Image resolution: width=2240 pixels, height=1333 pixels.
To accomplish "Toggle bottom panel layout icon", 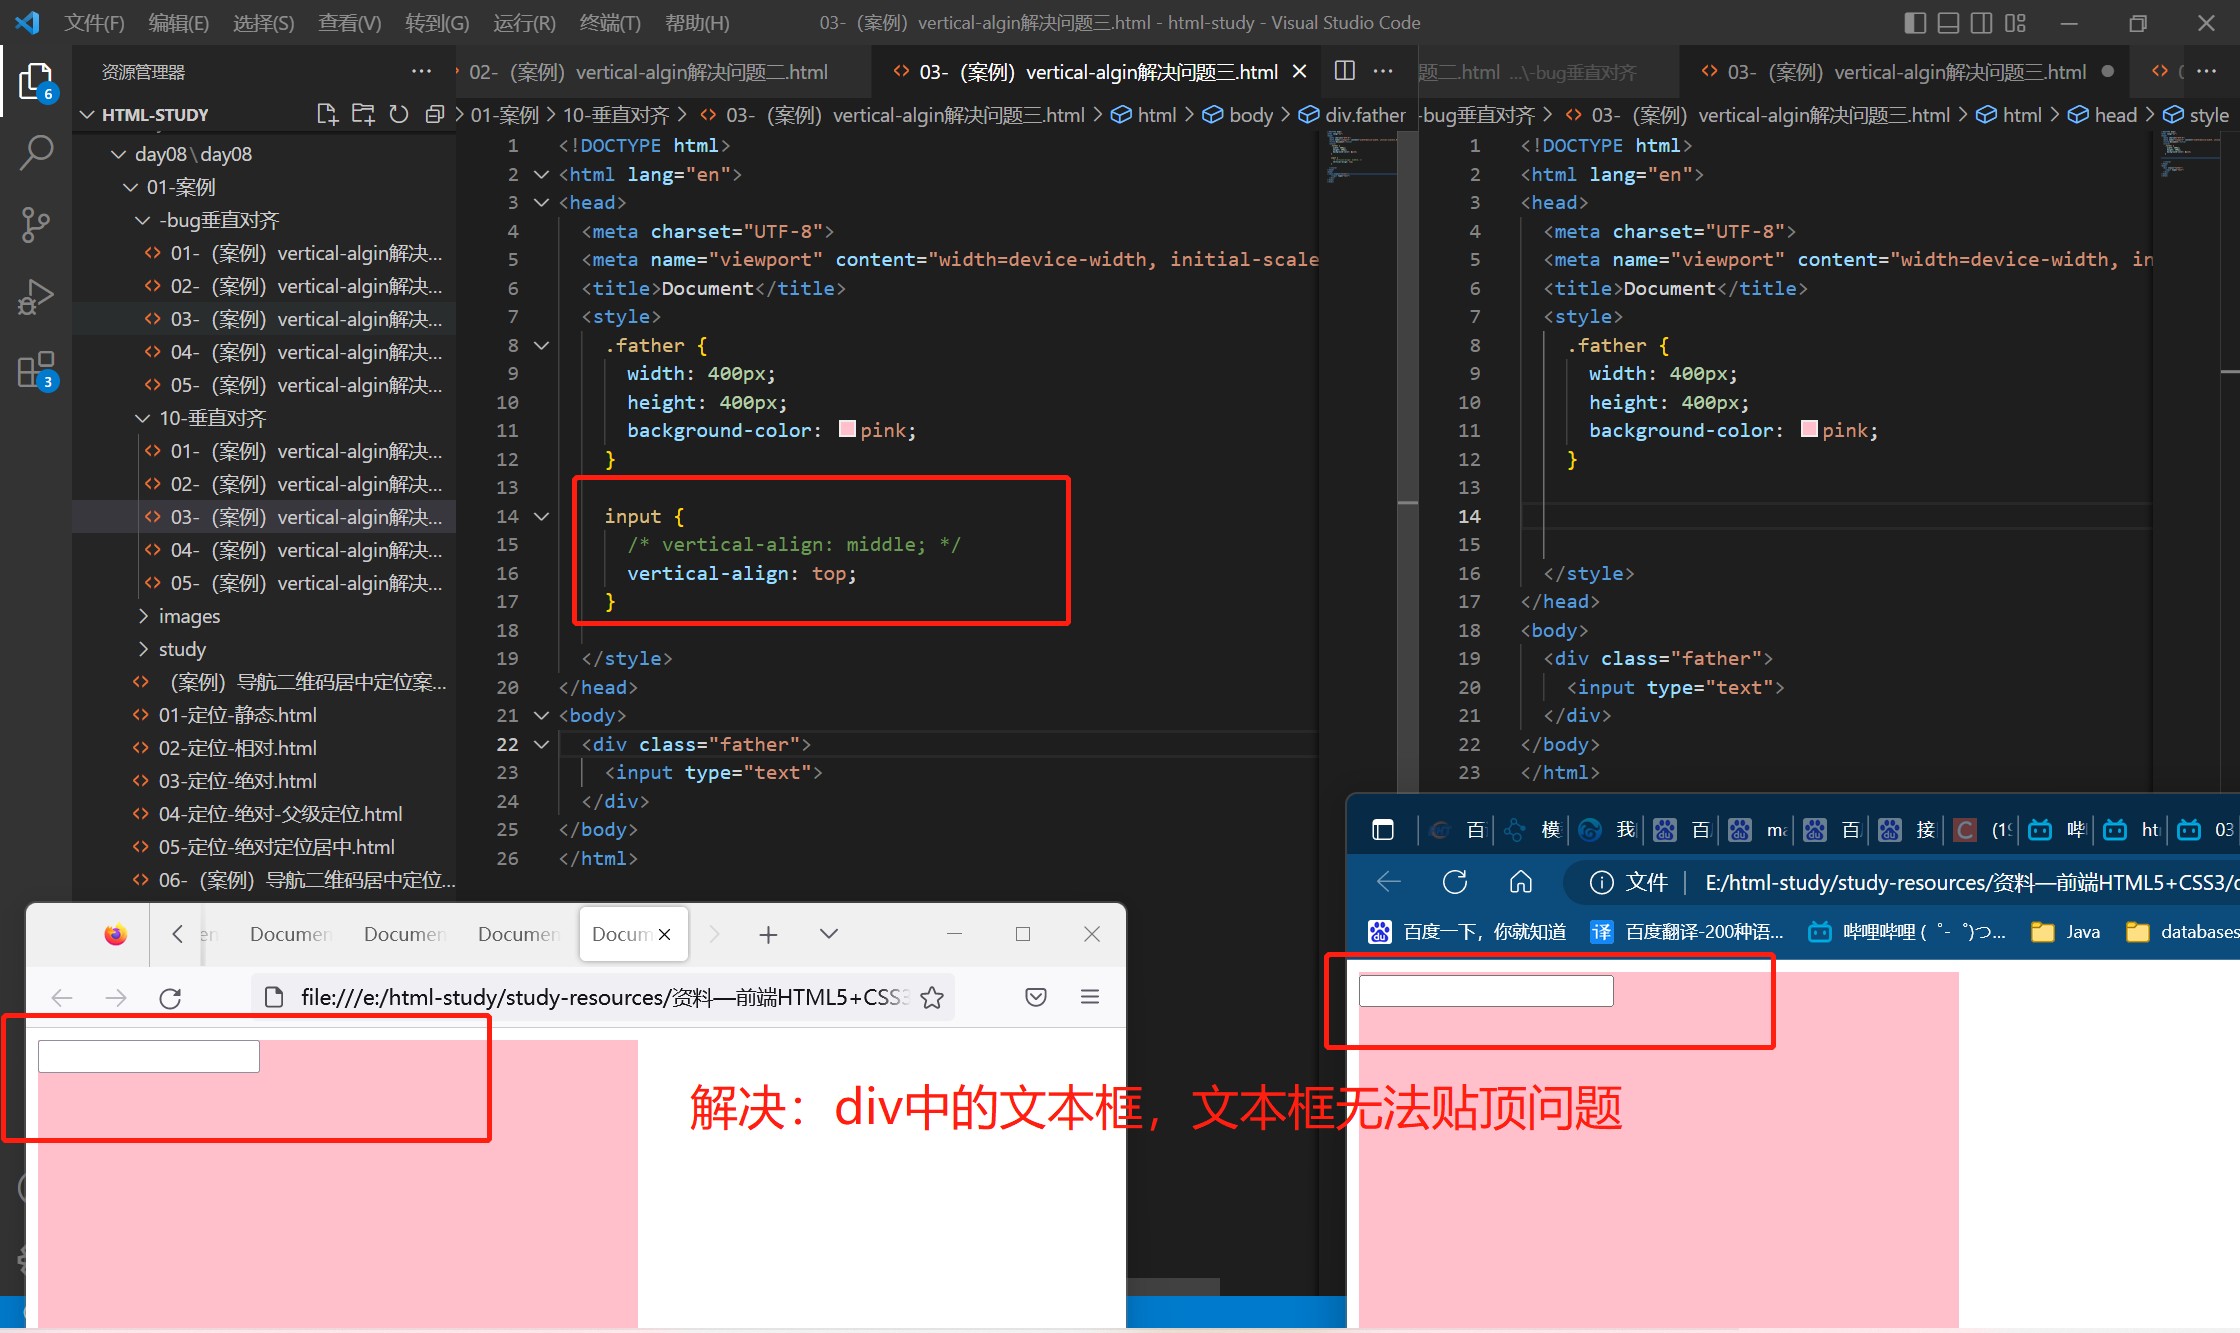I will [x=1948, y=22].
